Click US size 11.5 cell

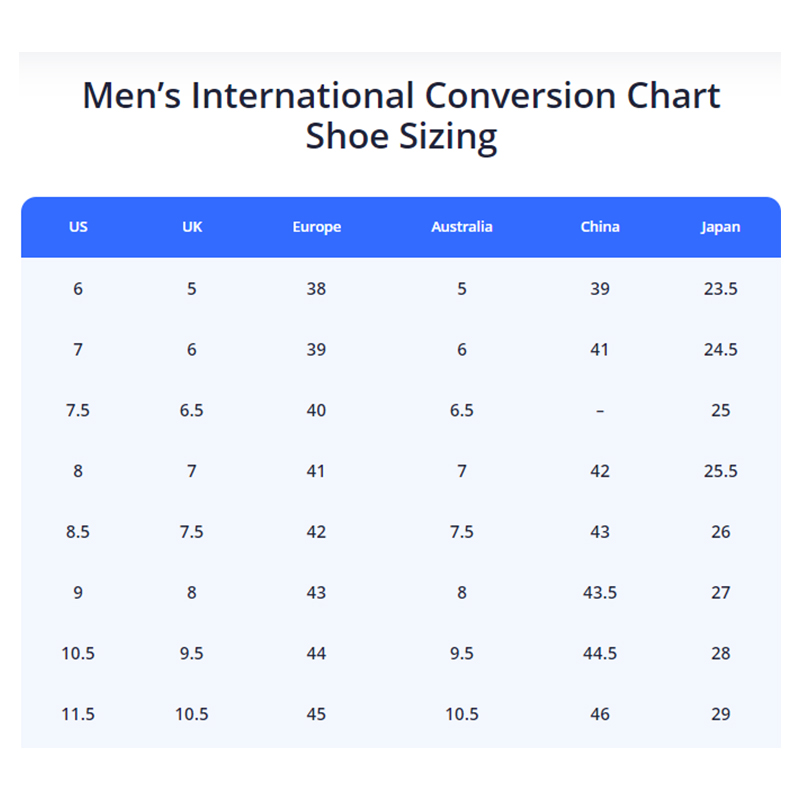tap(78, 714)
